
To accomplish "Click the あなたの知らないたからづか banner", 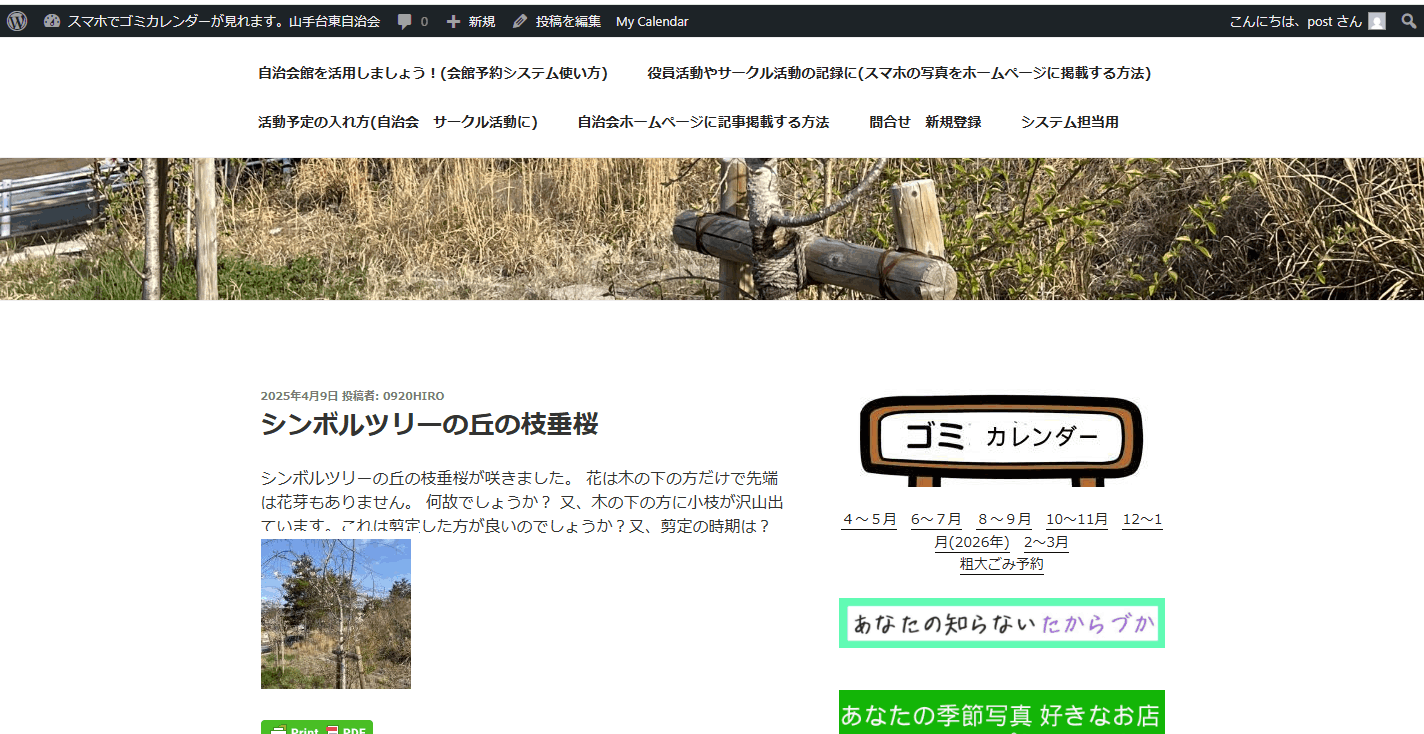I will [x=1001, y=624].
